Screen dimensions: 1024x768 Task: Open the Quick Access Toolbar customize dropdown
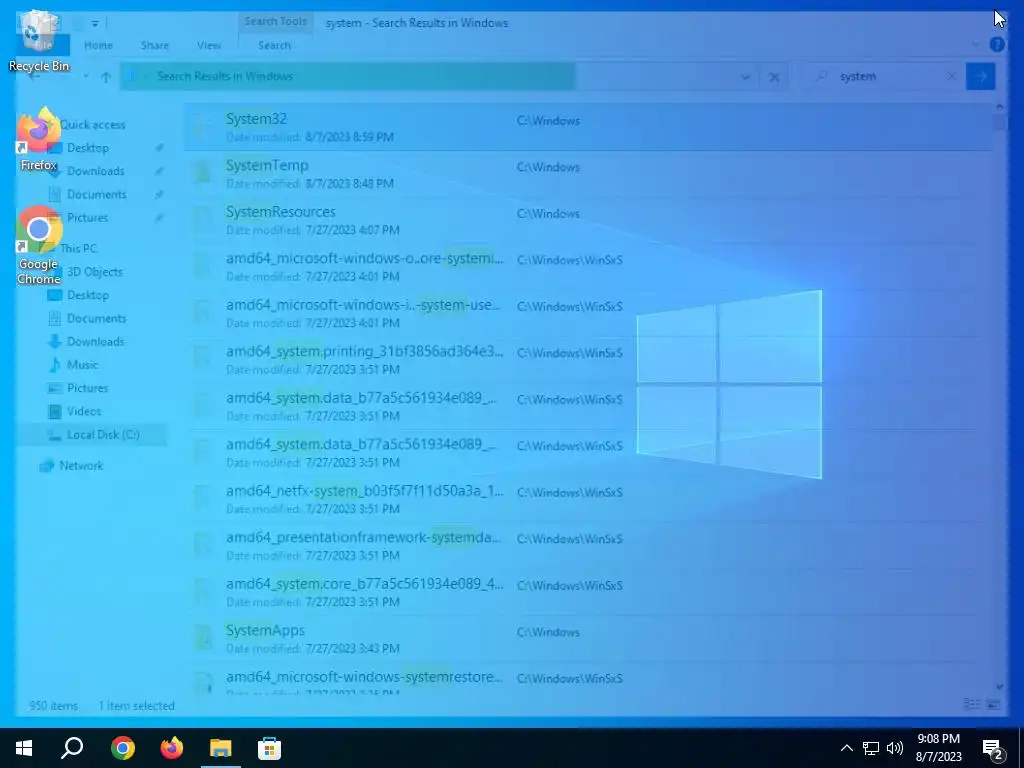pyautogui.click(x=95, y=24)
